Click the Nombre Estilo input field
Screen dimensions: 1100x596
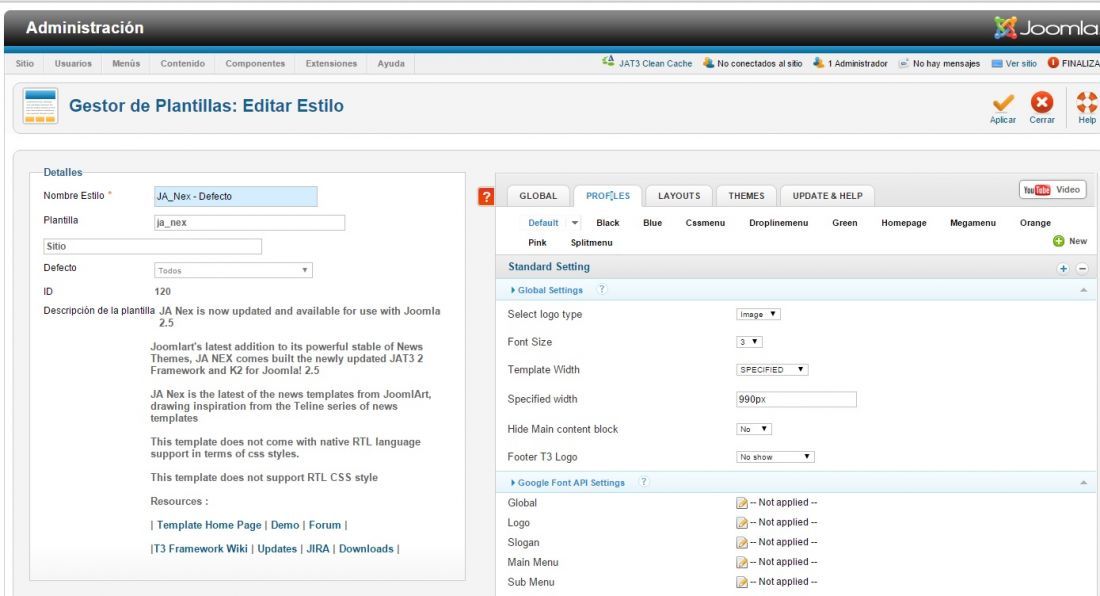(x=235, y=196)
